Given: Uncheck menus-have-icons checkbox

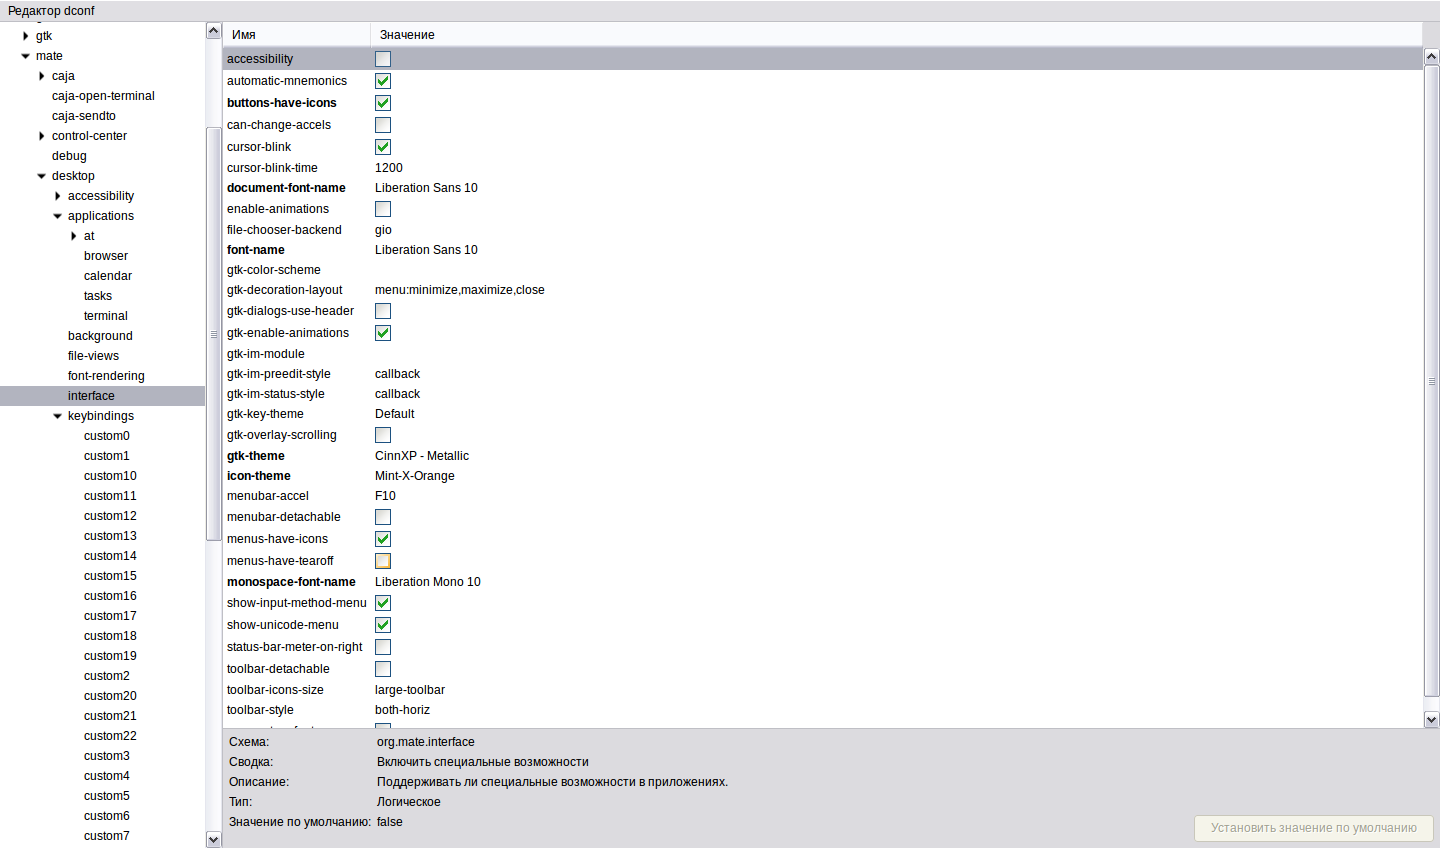Looking at the screenshot, I should coord(383,539).
